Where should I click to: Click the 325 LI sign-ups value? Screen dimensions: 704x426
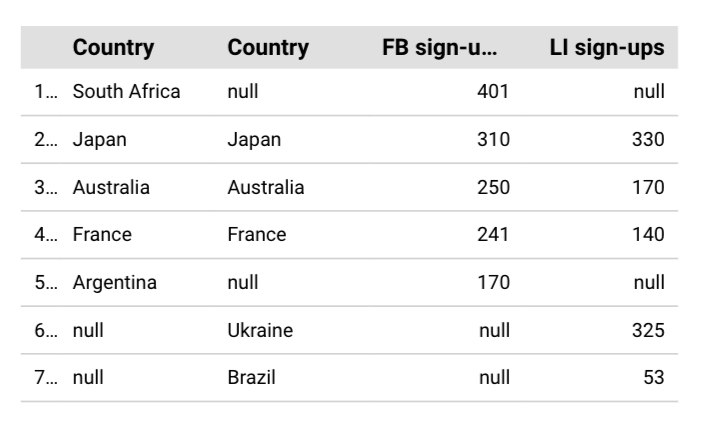point(648,330)
